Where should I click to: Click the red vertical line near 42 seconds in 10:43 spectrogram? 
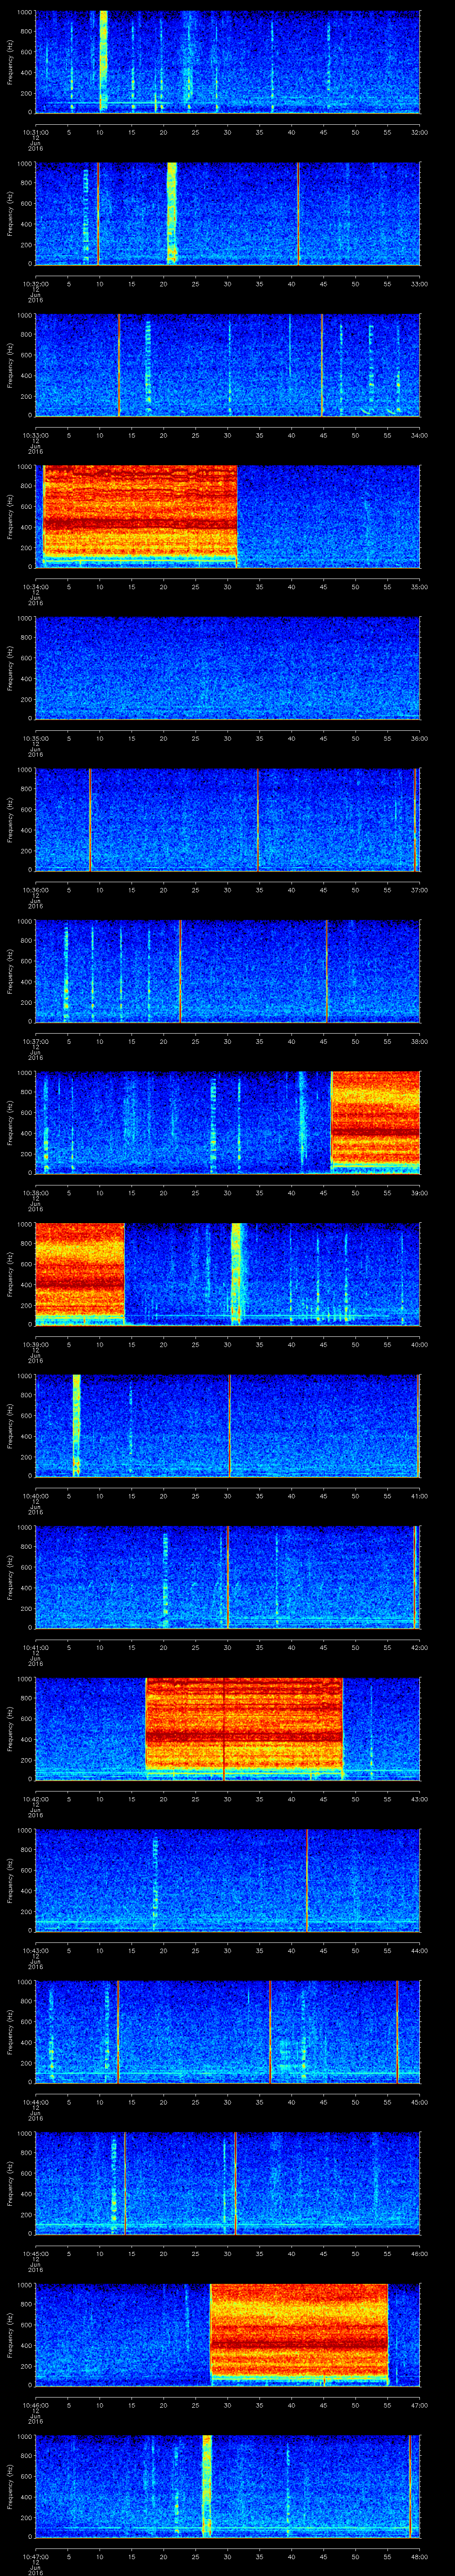coord(306,1879)
